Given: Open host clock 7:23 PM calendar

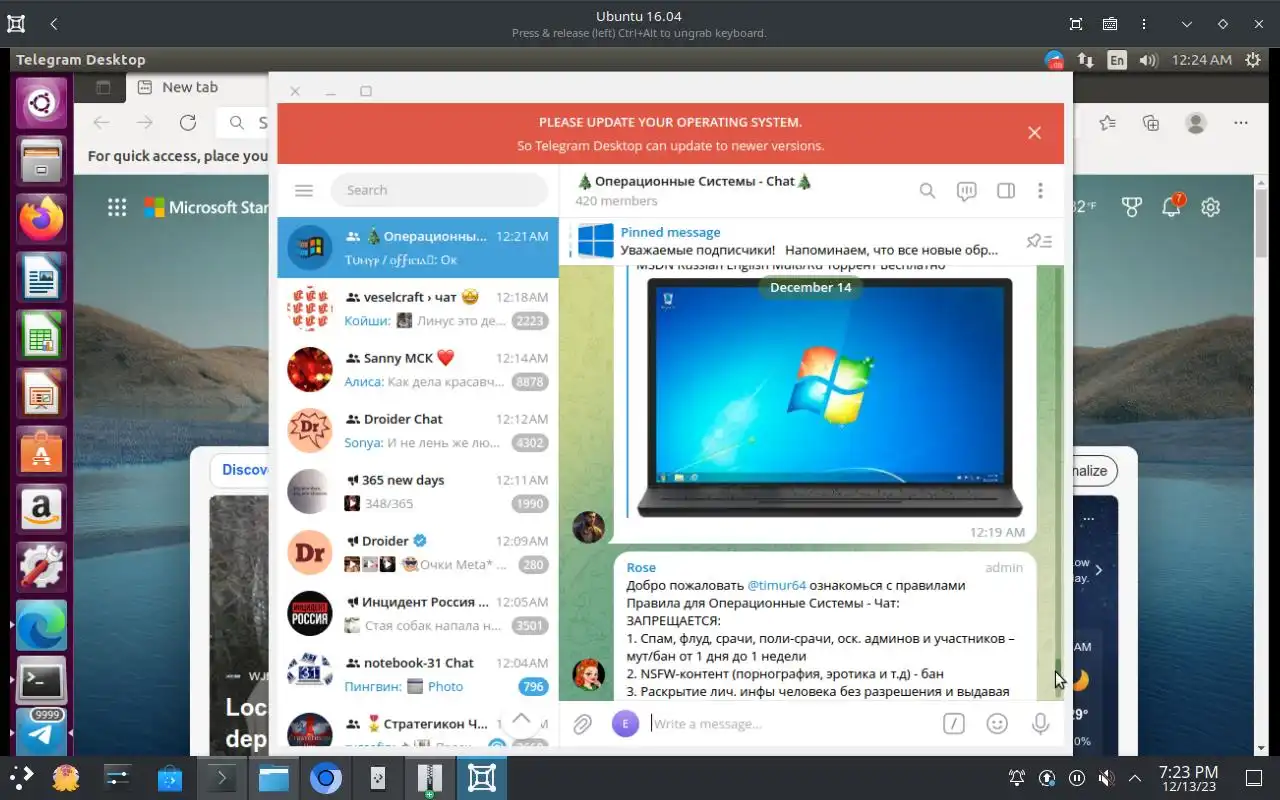Looking at the screenshot, I should point(1188,778).
